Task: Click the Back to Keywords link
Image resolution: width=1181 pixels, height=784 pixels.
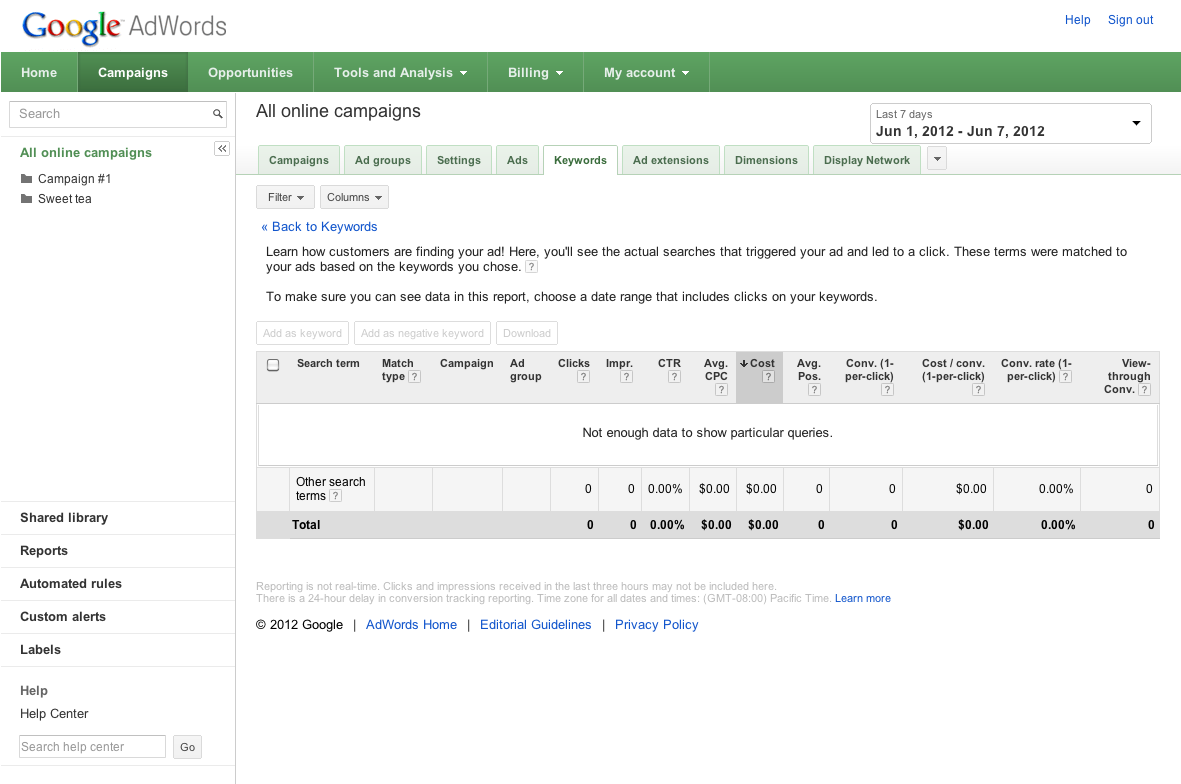Action: pyautogui.click(x=319, y=227)
